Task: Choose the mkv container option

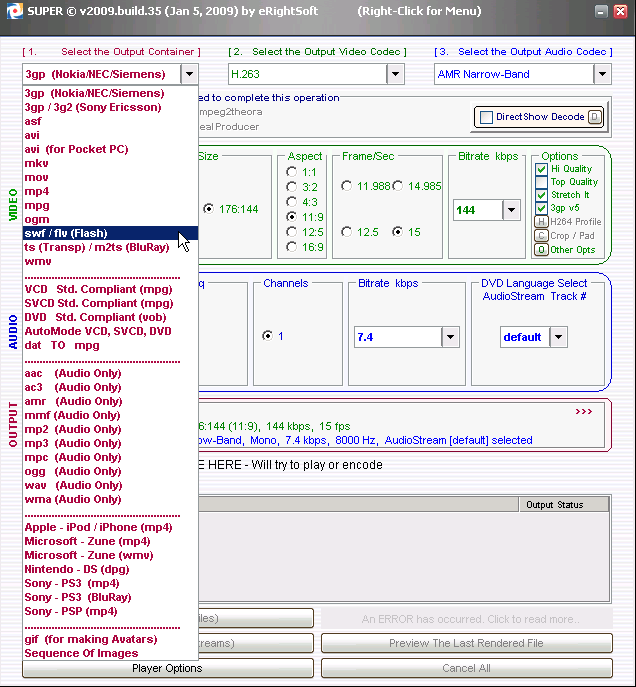Action: click(110, 163)
